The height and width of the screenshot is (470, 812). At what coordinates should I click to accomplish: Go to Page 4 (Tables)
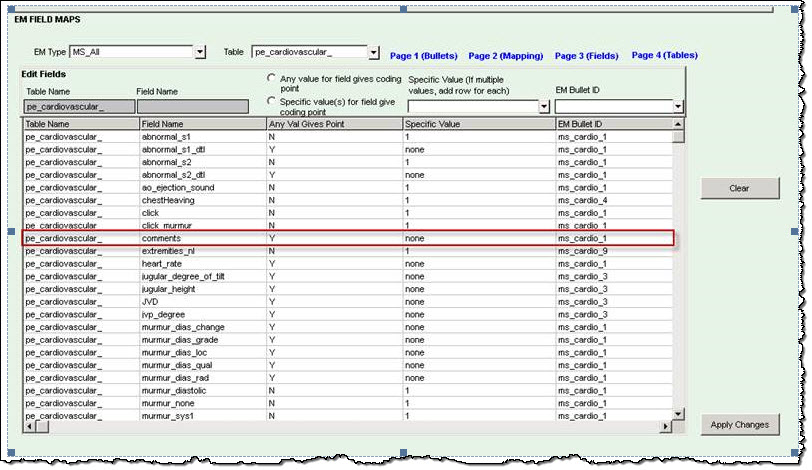(664, 55)
